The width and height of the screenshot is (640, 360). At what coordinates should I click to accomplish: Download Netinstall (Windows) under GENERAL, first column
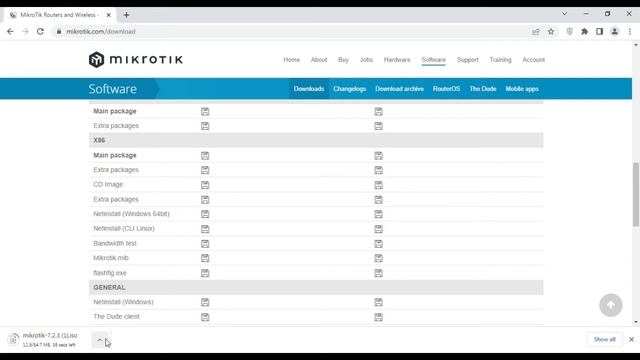click(x=205, y=302)
